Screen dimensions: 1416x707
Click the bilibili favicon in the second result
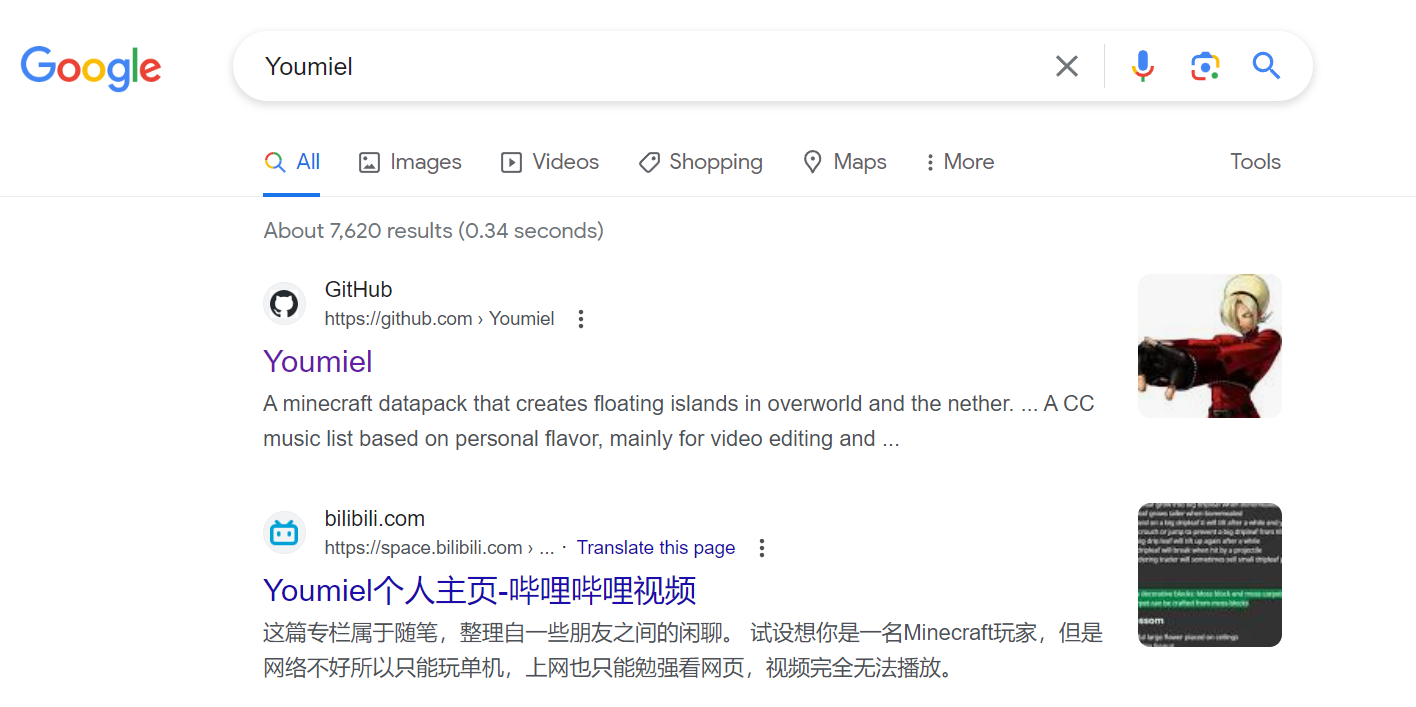point(284,533)
